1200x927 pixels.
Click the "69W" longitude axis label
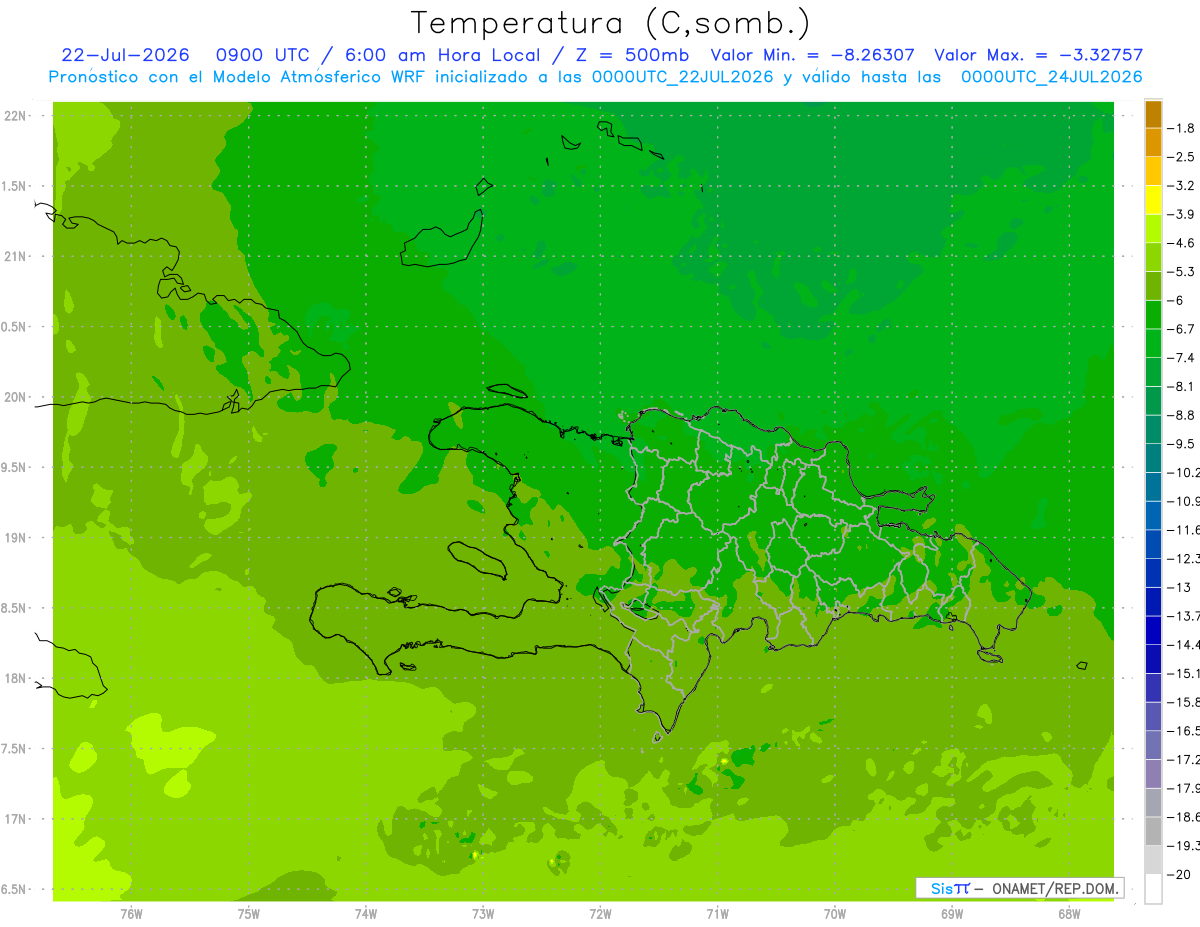click(x=952, y=914)
